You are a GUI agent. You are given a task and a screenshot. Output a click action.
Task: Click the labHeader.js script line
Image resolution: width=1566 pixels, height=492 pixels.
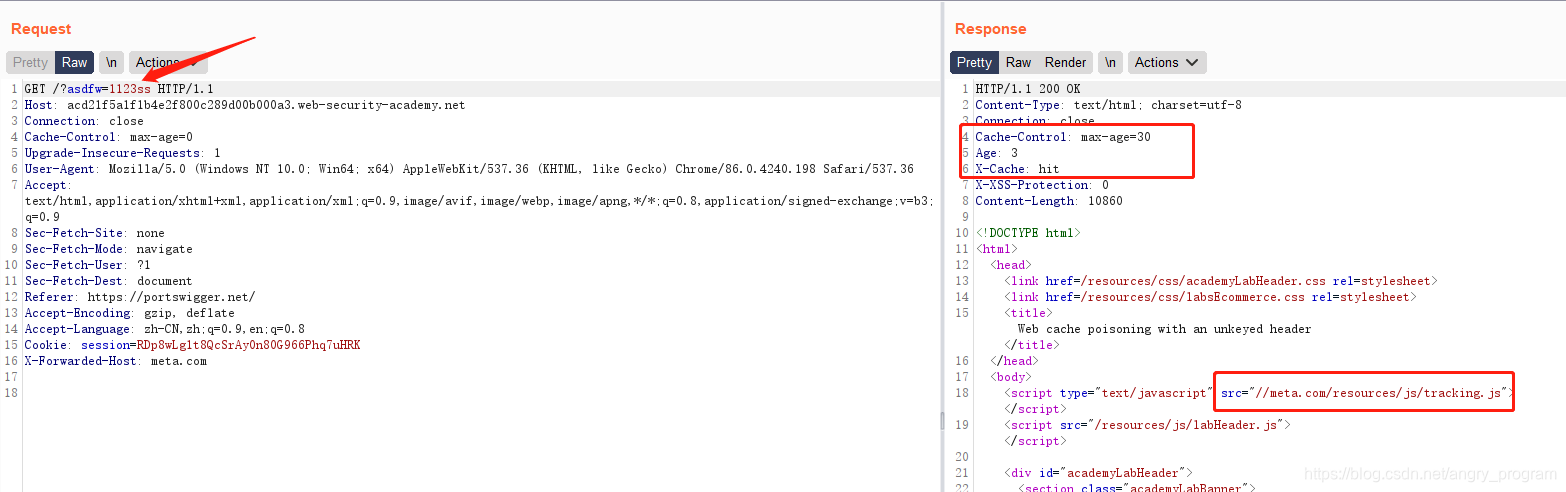pos(1148,425)
